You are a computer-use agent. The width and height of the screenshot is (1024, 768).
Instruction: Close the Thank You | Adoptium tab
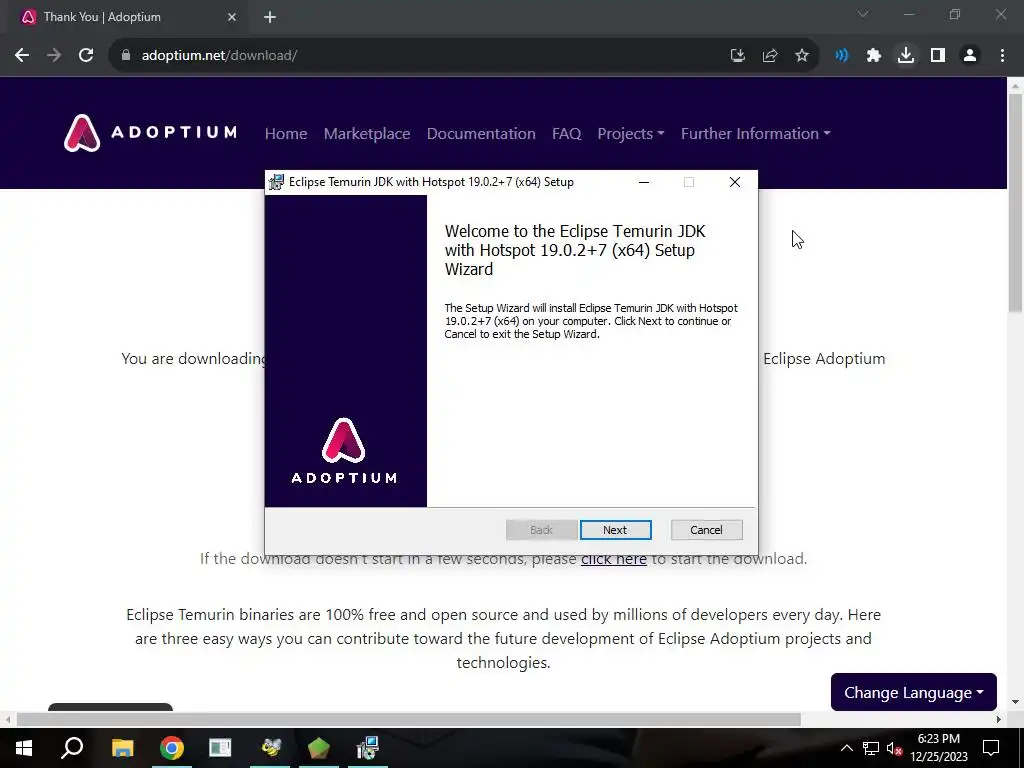pos(232,17)
